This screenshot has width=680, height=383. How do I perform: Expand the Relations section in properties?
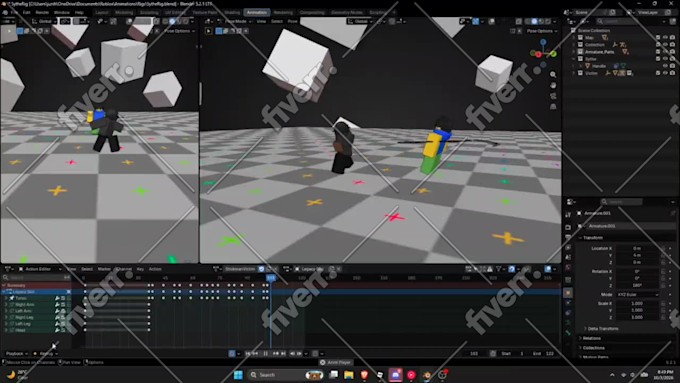(x=592, y=338)
